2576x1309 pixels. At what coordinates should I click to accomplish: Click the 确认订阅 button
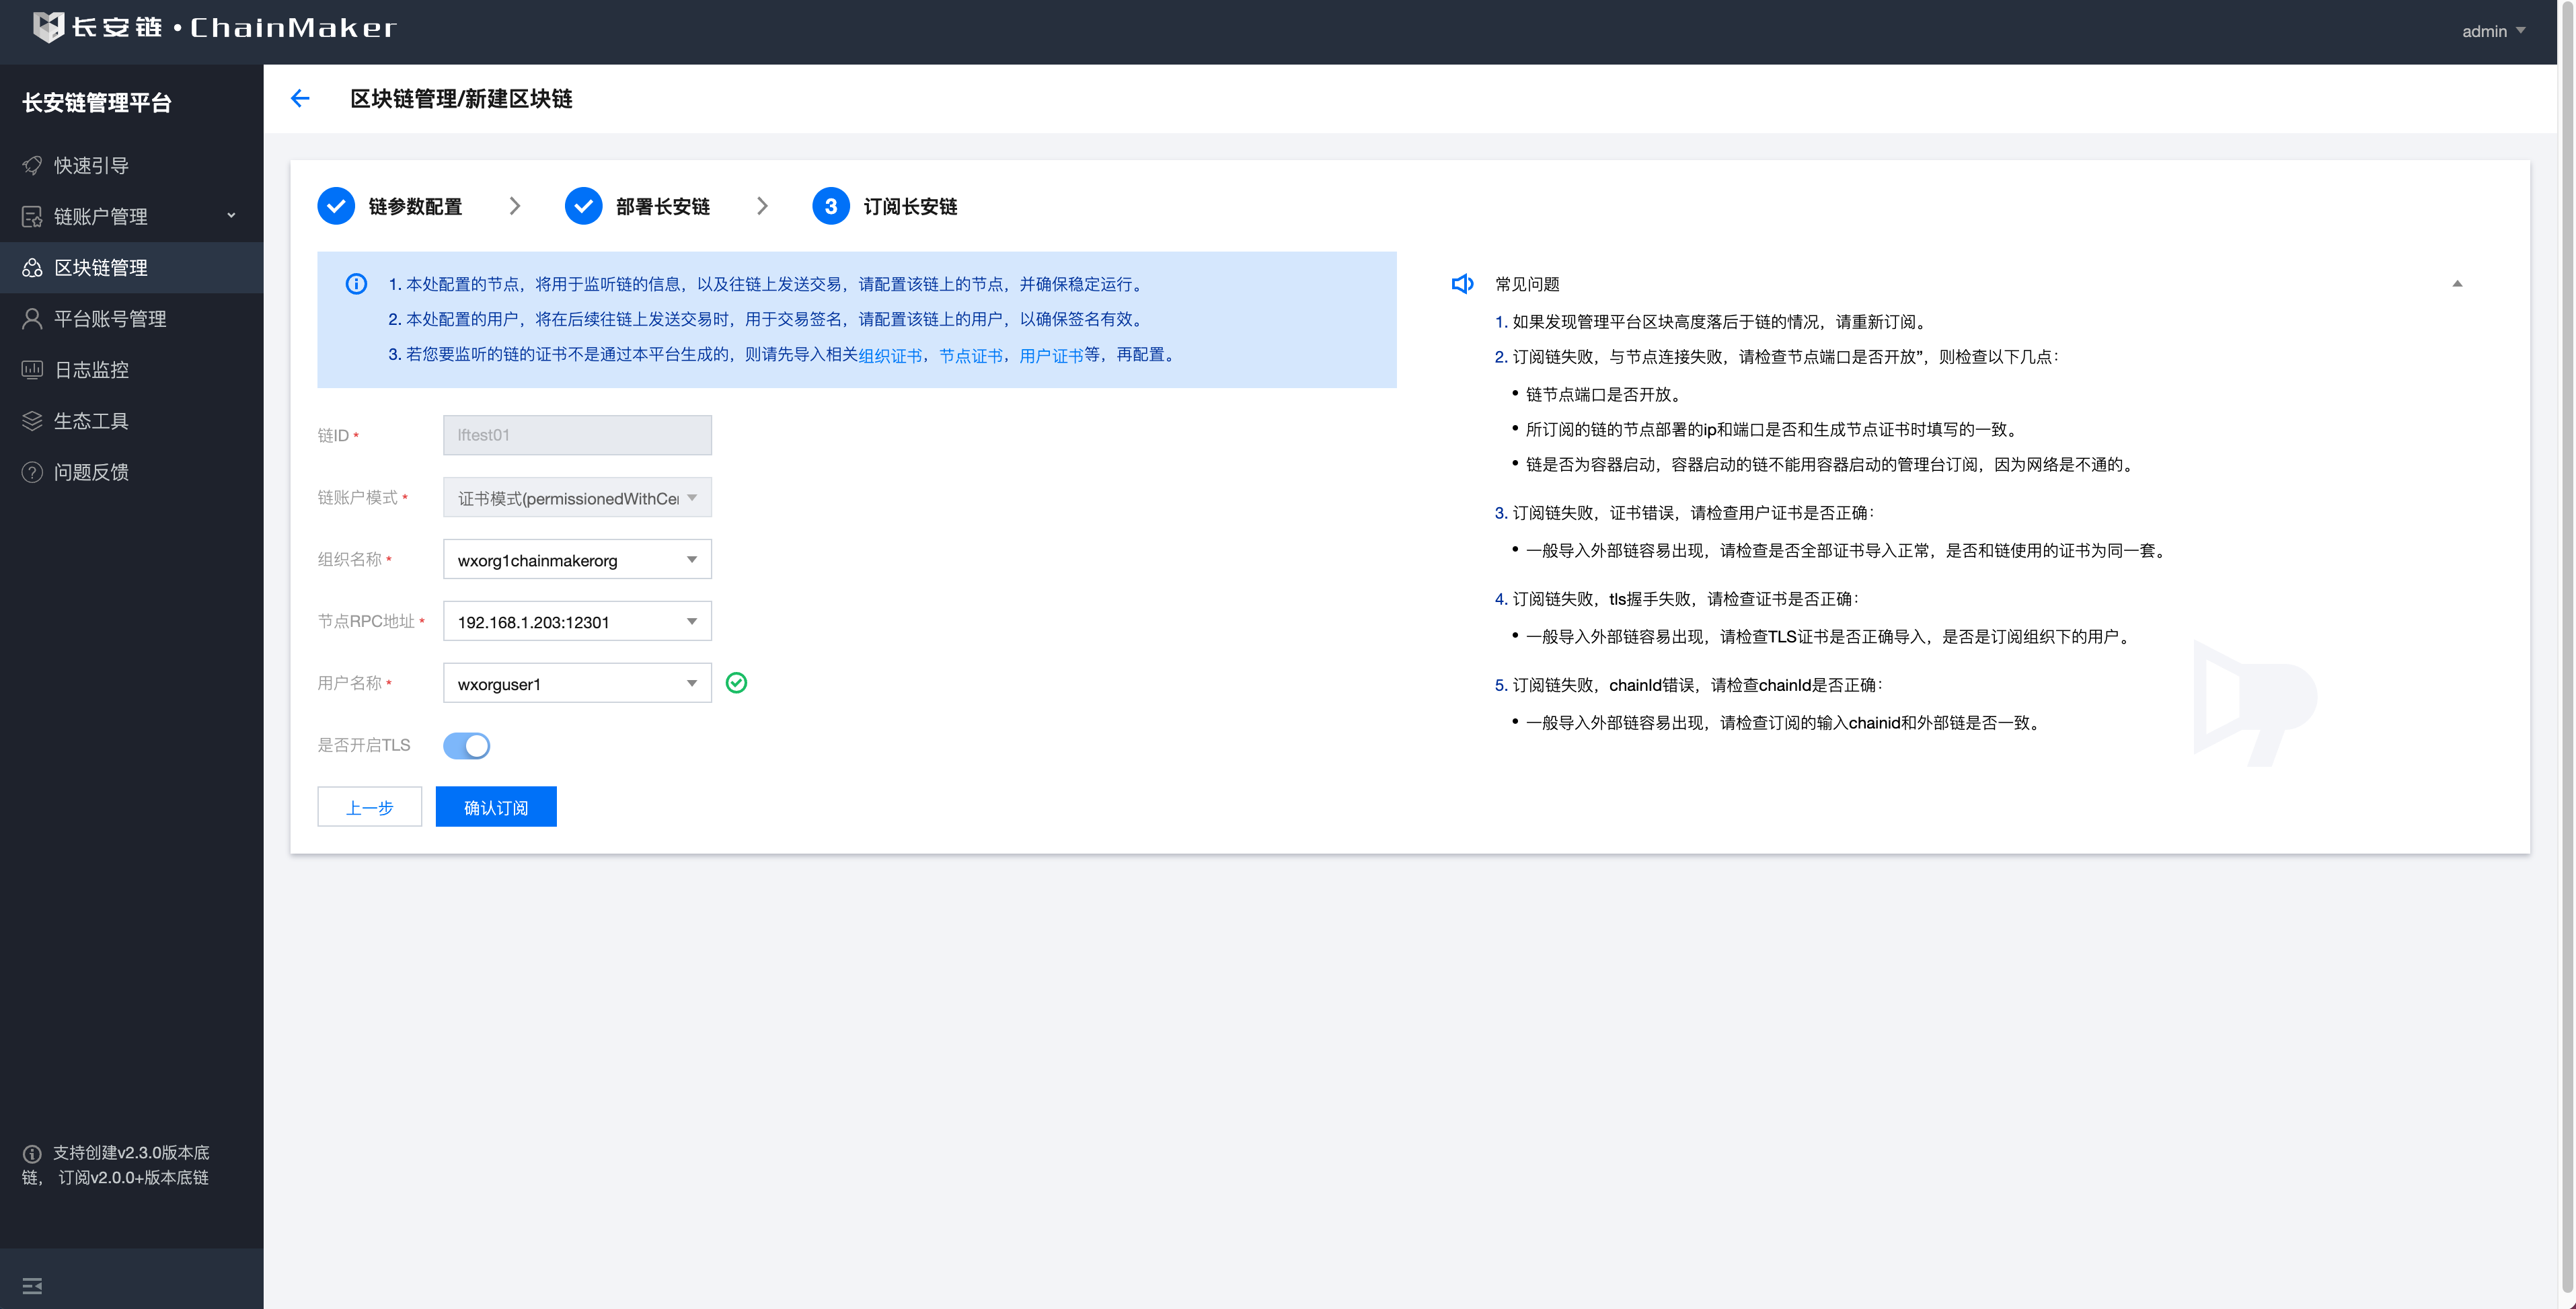(496, 807)
